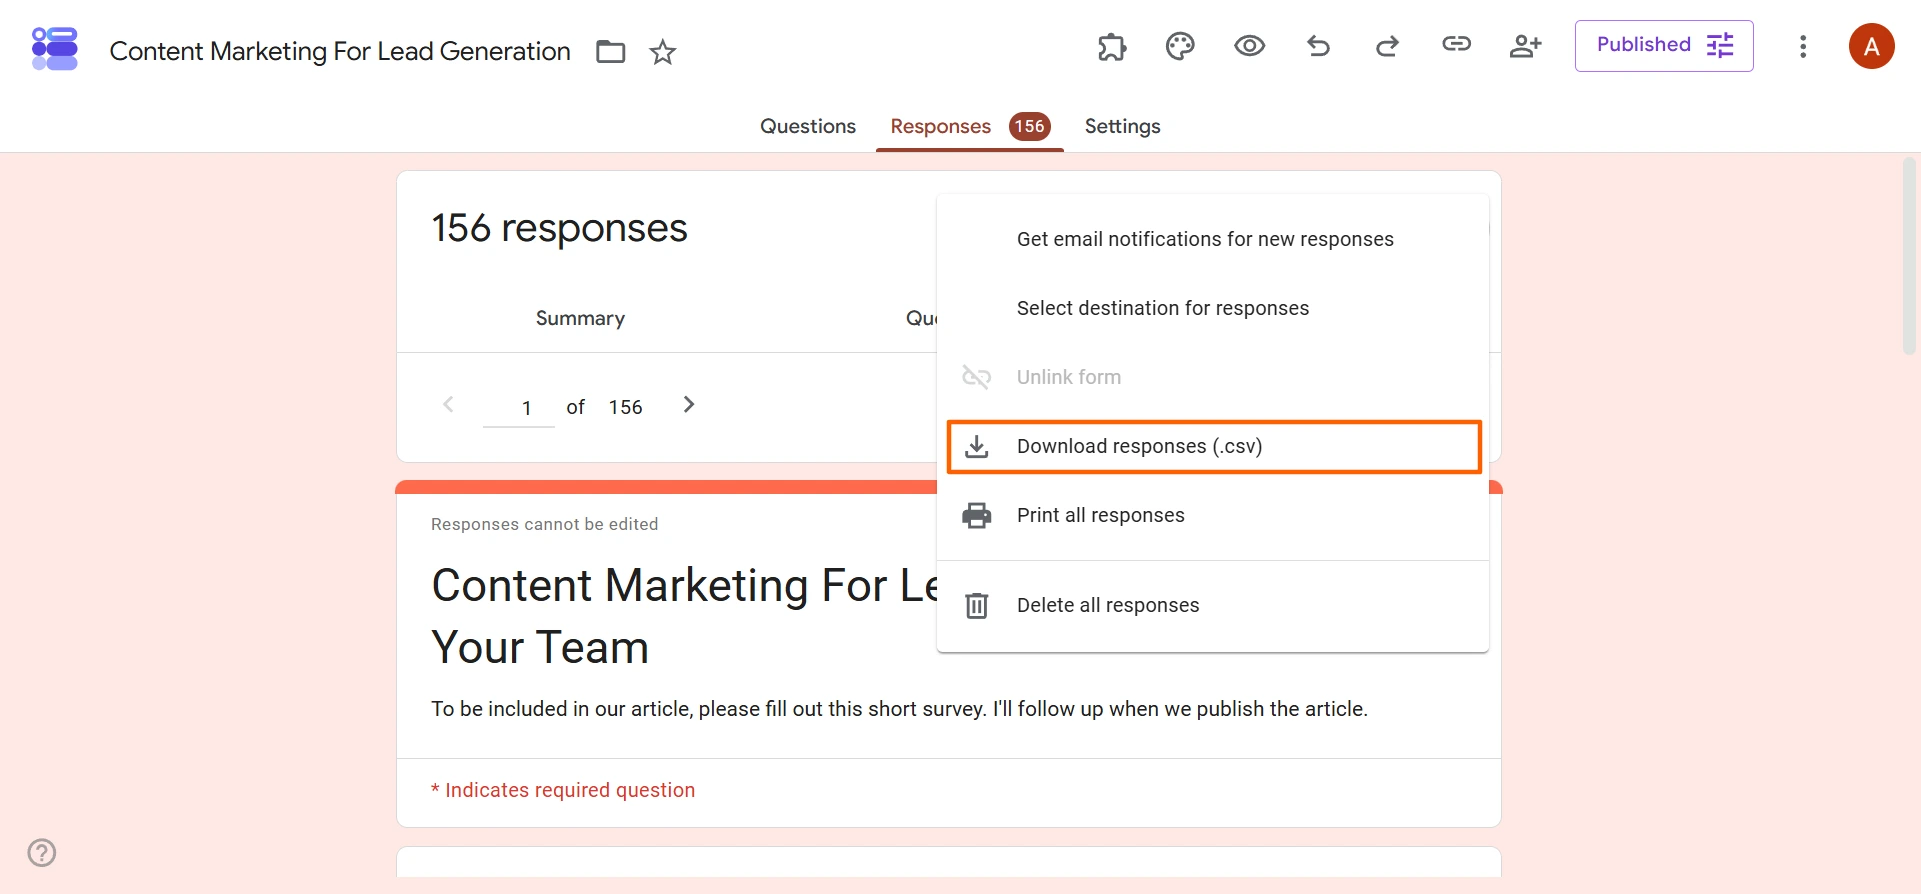Click the form title text in header
This screenshot has height=894, width=1921.
click(x=340, y=51)
